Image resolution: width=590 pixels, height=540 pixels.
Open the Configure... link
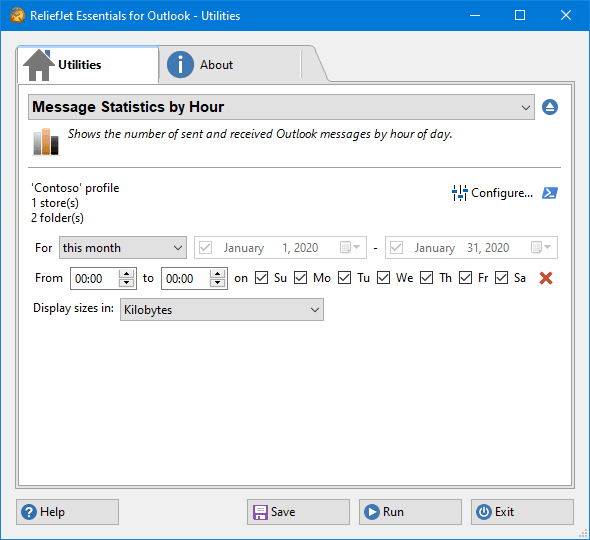click(x=493, y=193)
